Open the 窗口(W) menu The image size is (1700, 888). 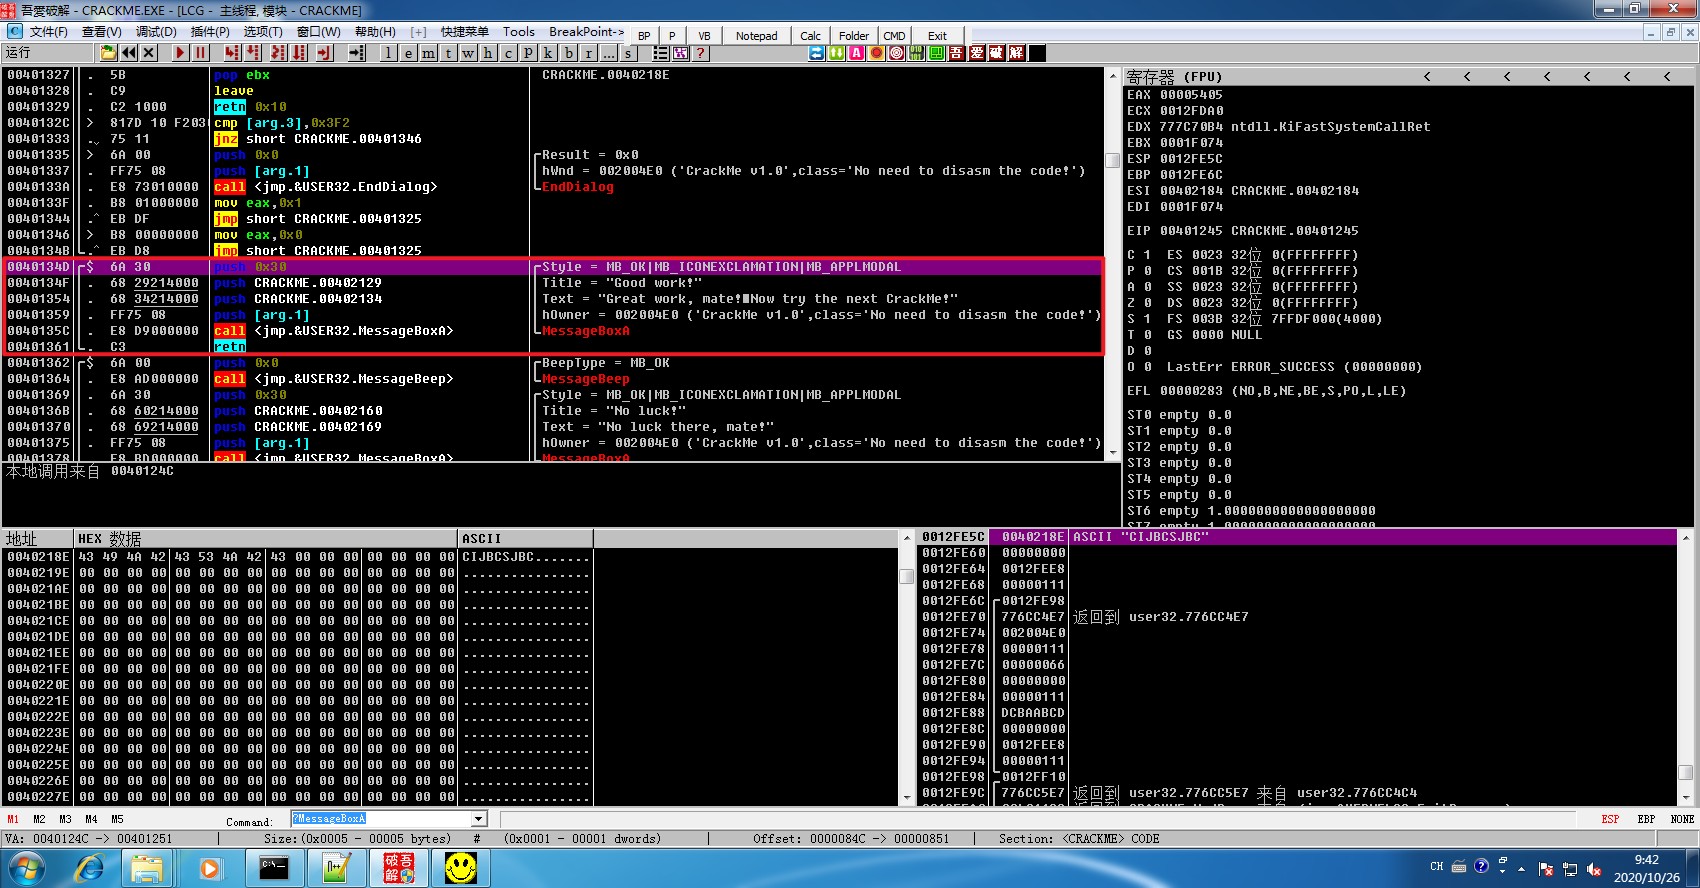[319, 32]
